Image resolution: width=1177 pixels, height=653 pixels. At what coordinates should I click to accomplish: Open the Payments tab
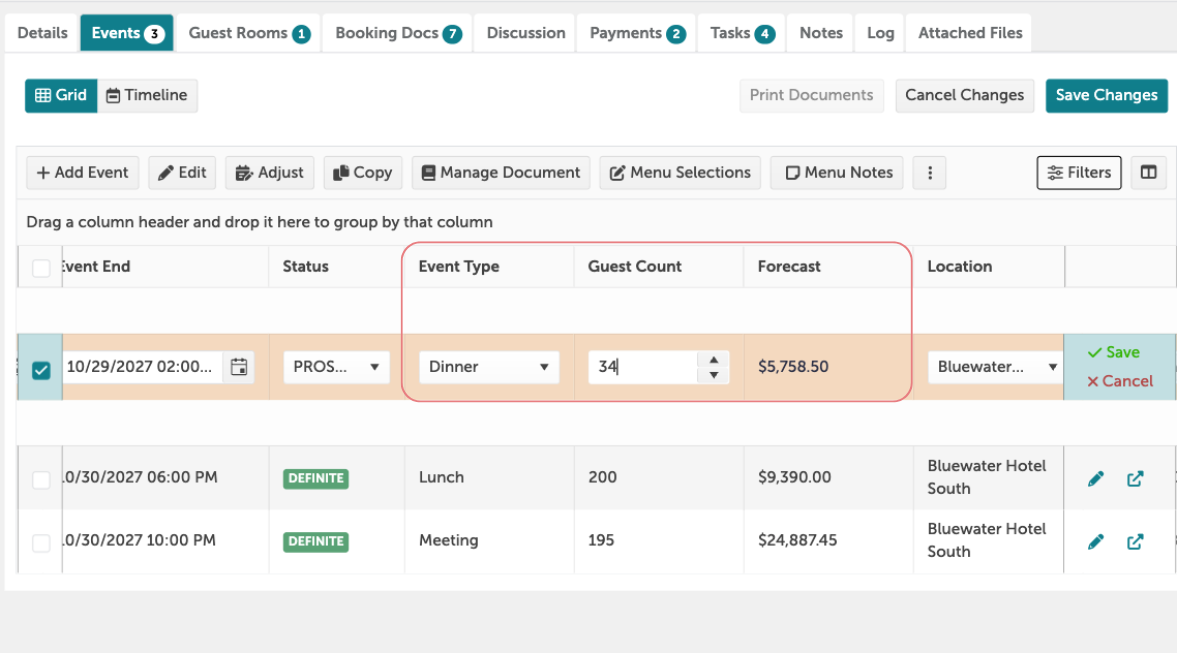pos(637,33)
